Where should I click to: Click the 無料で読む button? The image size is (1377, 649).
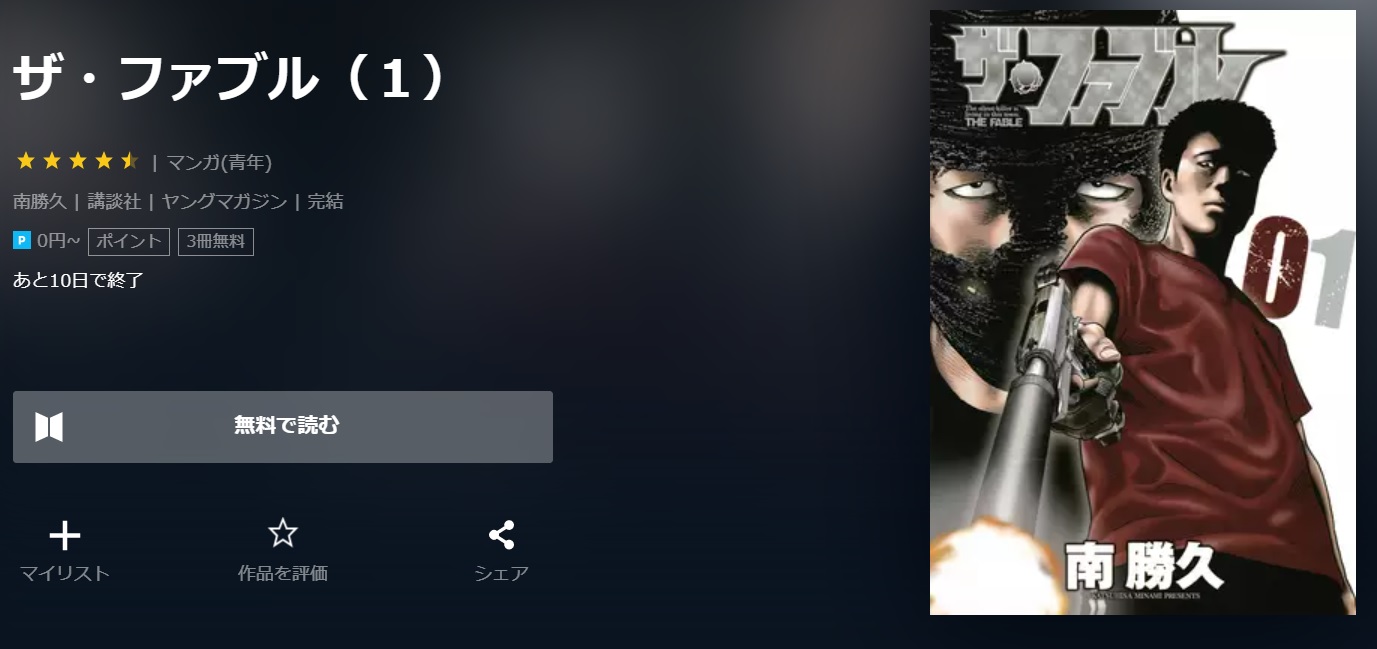point(283,427)
